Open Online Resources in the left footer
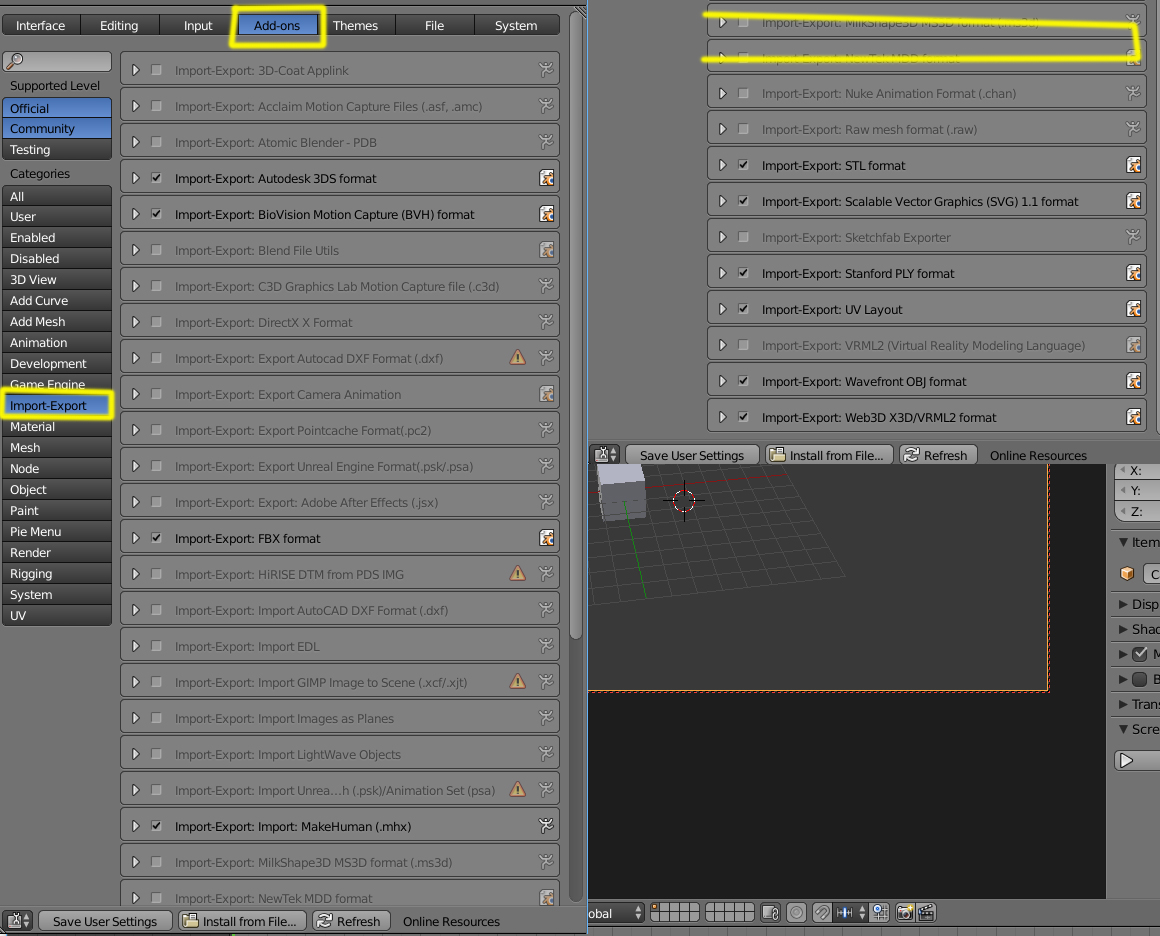1160x936 pixels. [451, 921]
